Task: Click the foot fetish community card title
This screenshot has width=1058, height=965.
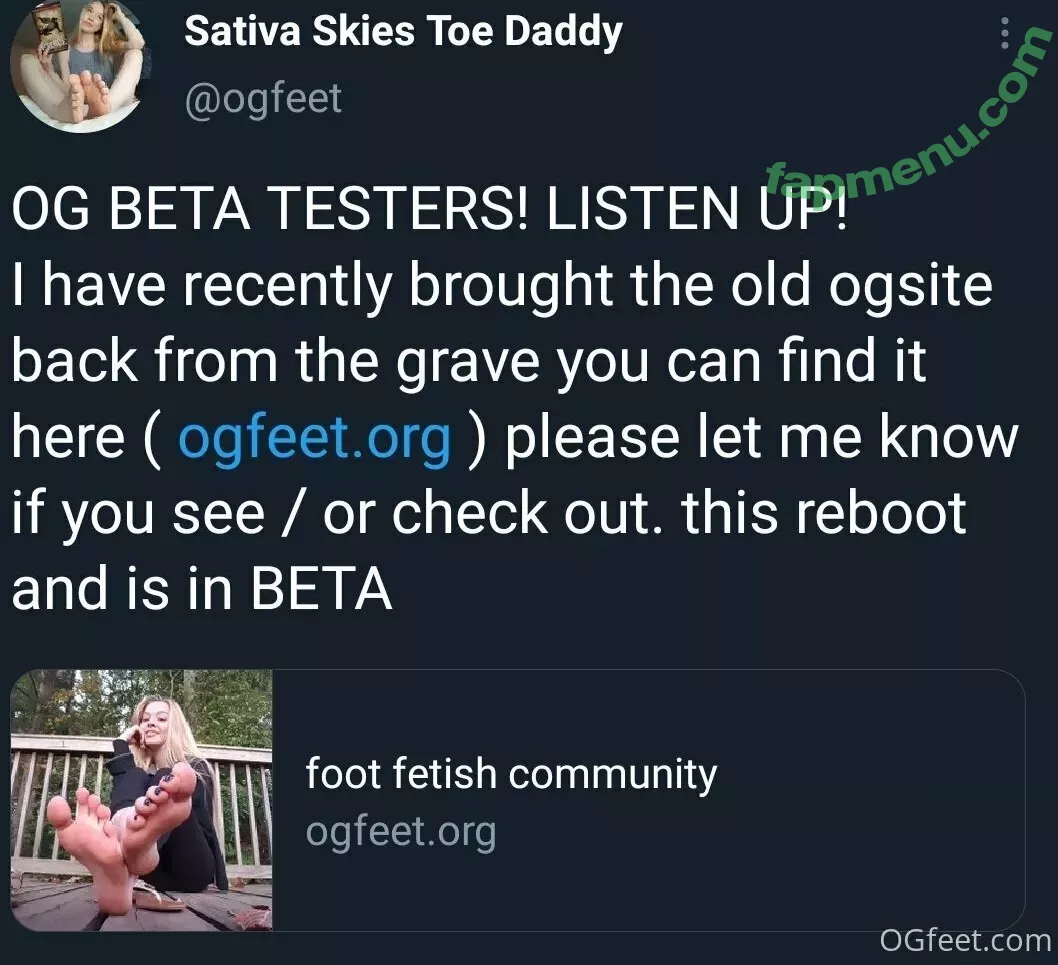Action: [511, 773]
